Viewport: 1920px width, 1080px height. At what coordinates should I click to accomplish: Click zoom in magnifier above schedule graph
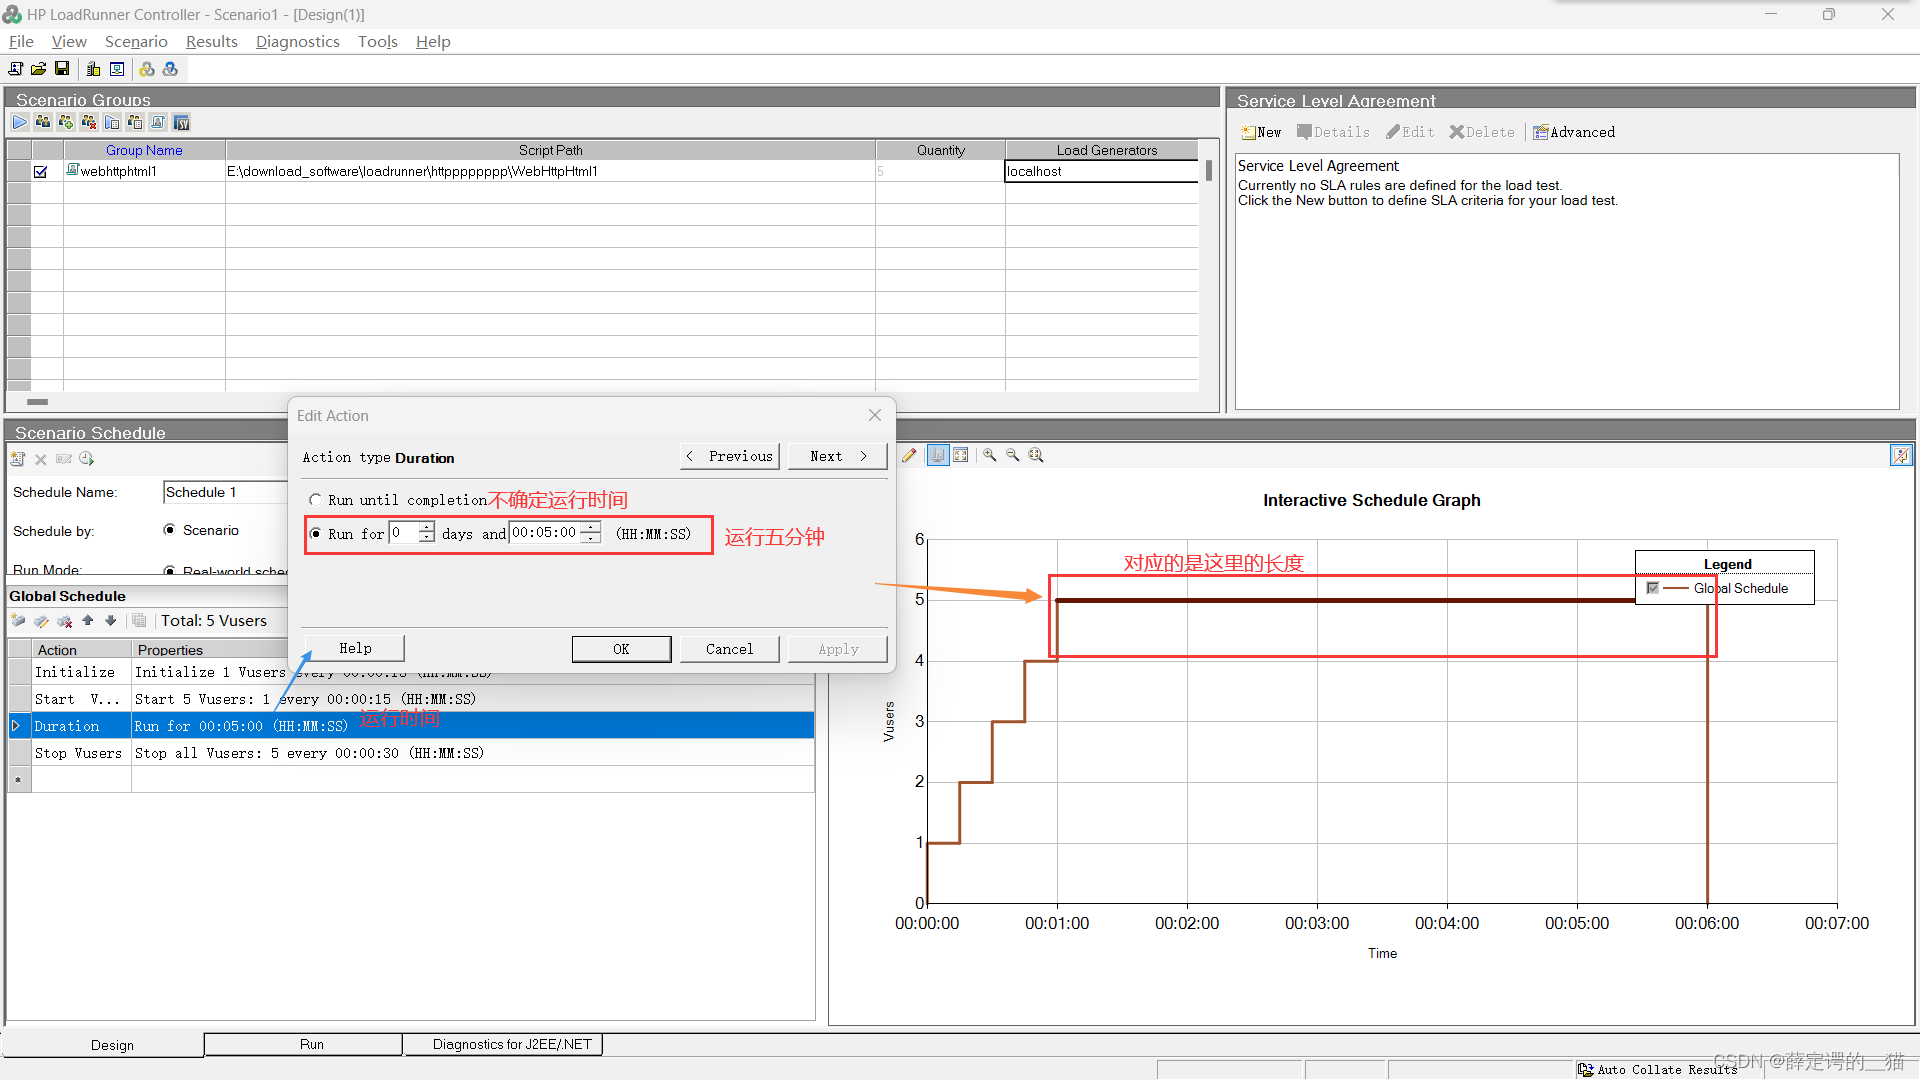tap(990, 455)
